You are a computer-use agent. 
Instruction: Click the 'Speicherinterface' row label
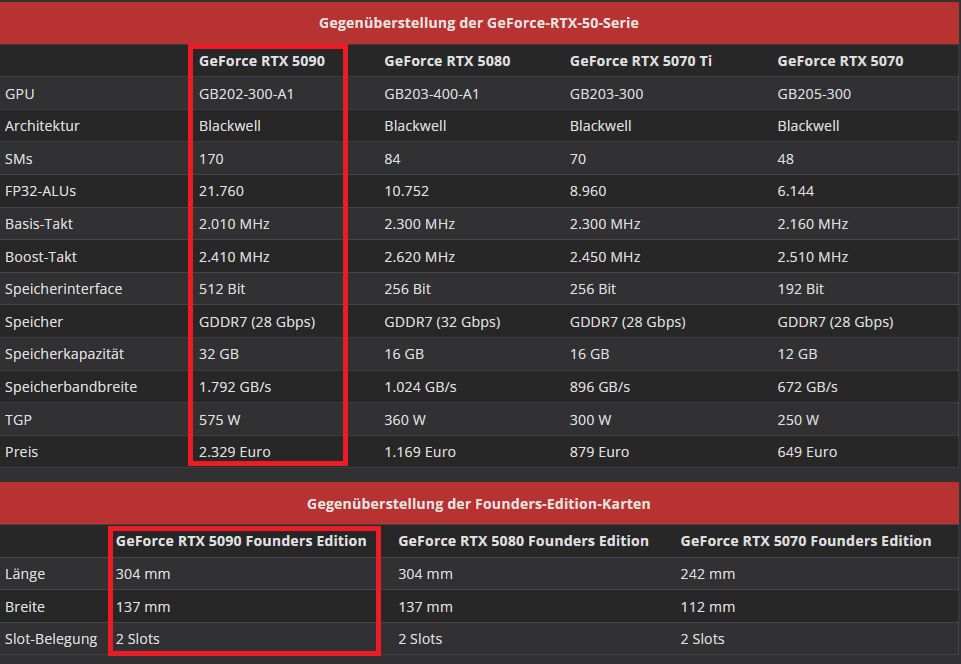coord(64,289)
